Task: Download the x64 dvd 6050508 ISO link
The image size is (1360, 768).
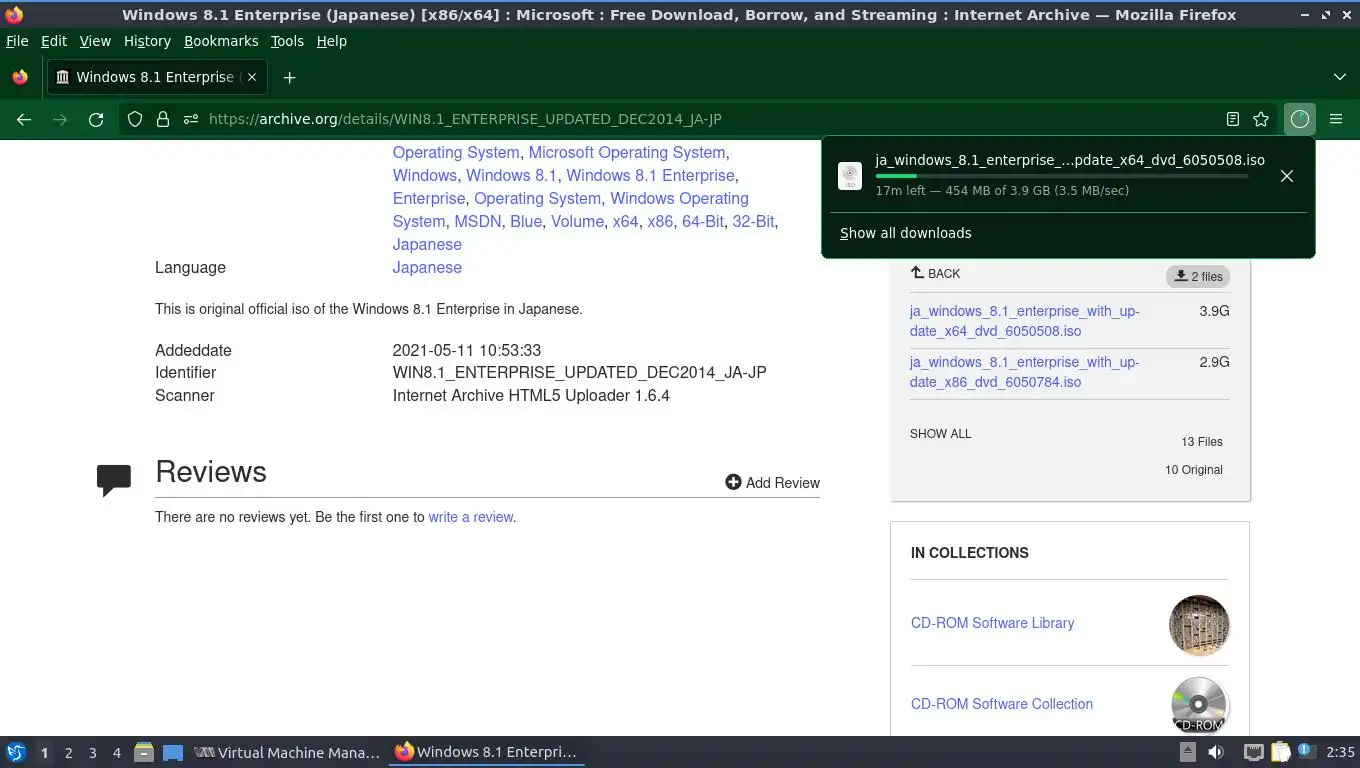Action: click(x=1024, y=321)
